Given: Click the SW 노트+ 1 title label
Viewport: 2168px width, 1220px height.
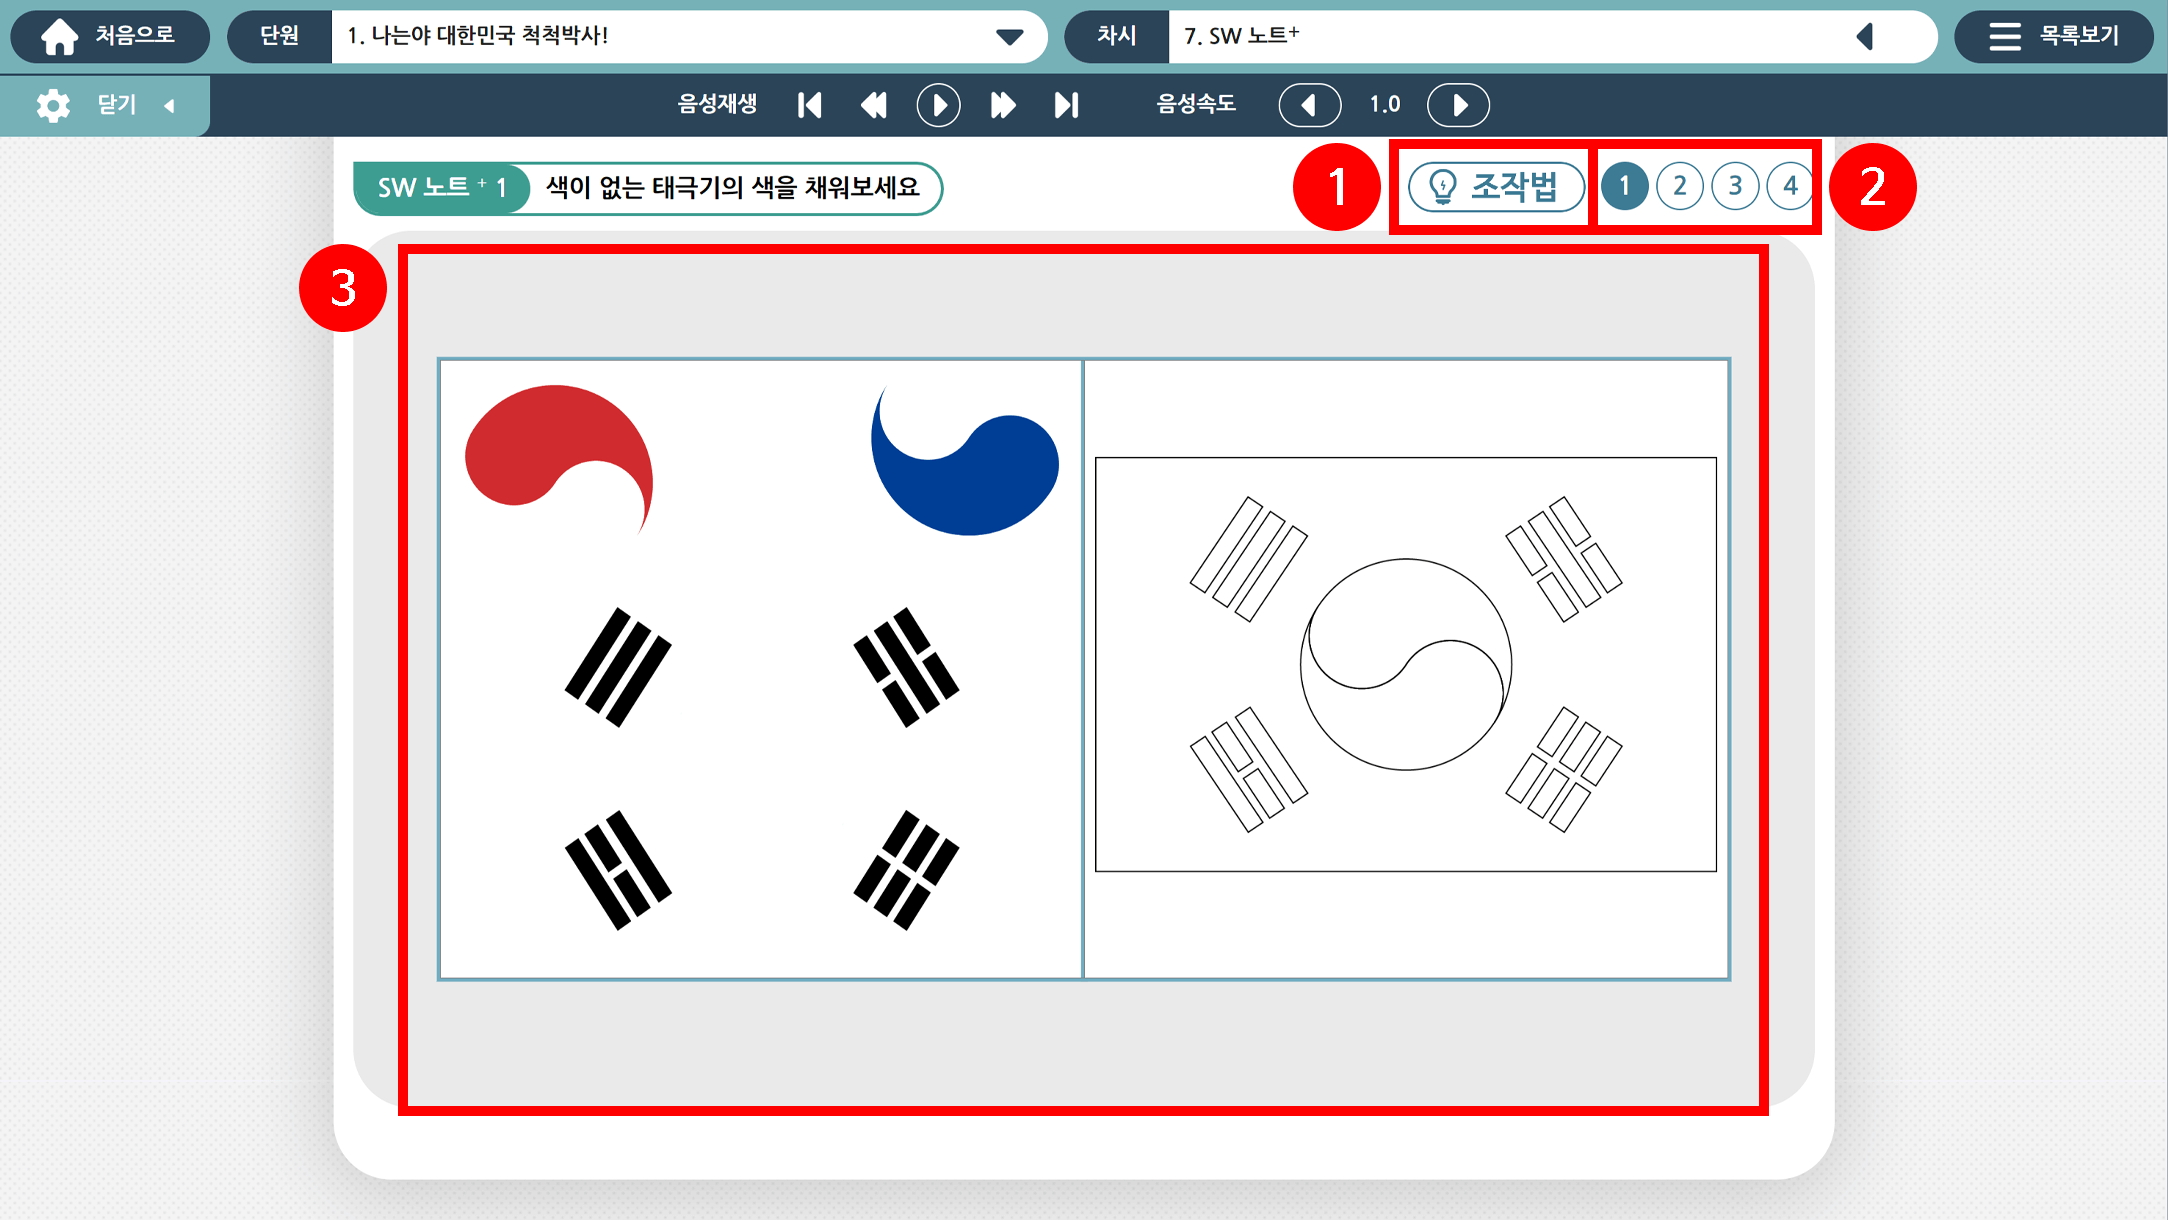Looking at the screenshot, I should pyautogui.click(x=441, y=188).
